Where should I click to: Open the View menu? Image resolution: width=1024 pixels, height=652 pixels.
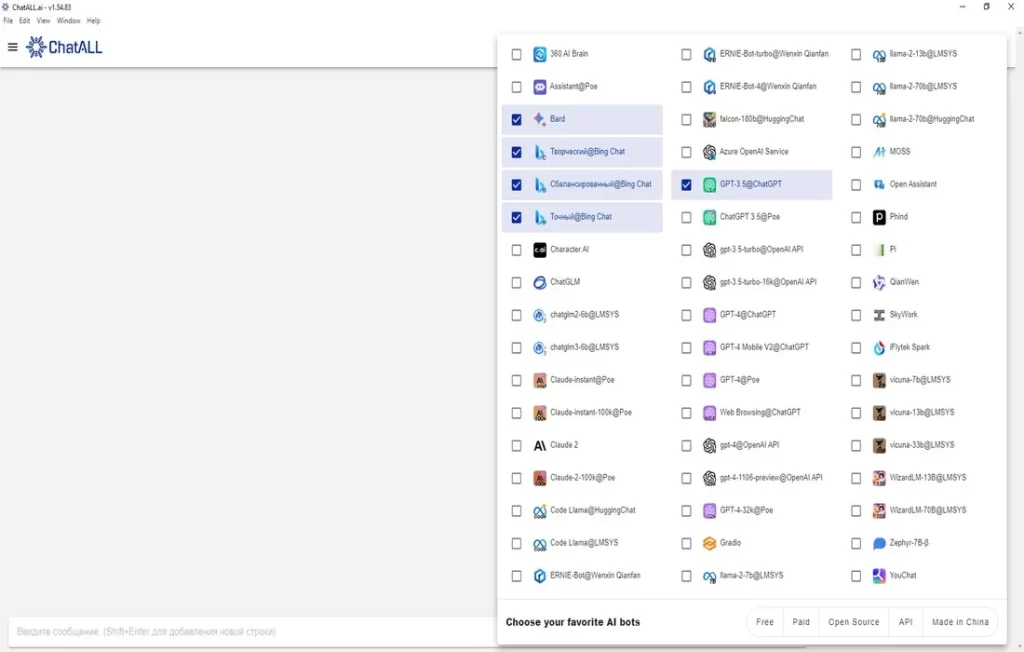pyautogui.click(x=43, y=21)
